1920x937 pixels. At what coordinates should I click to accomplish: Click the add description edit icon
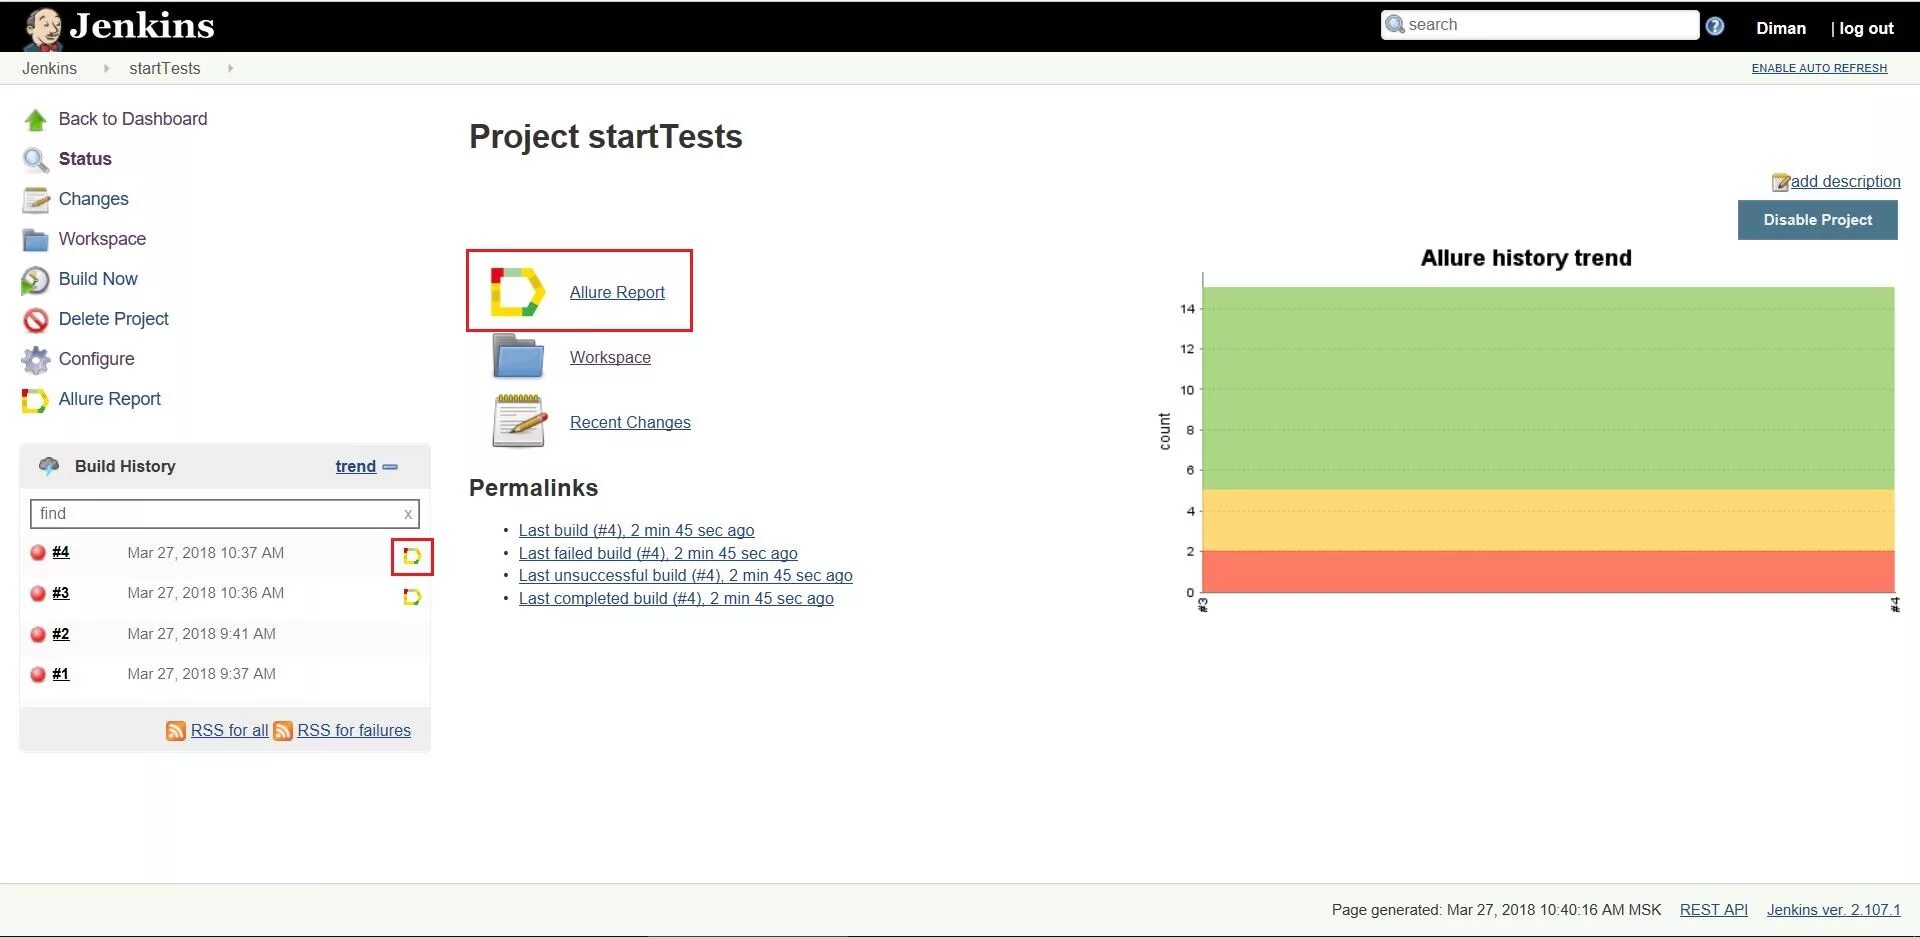tap(1781, 182)
